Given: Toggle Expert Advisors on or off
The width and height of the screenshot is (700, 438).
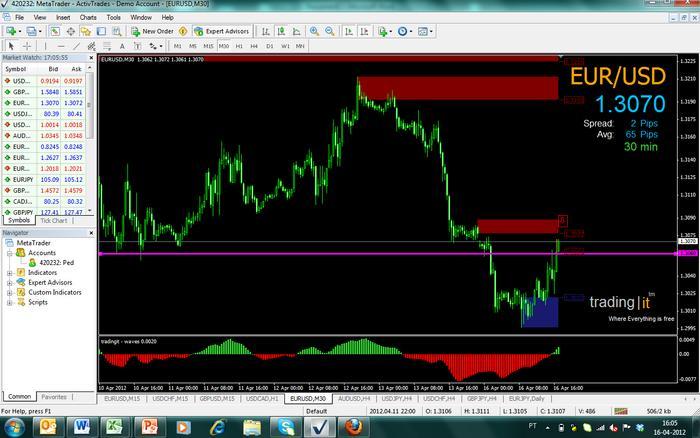Looking at the screenshot, I should pos(222,31).
